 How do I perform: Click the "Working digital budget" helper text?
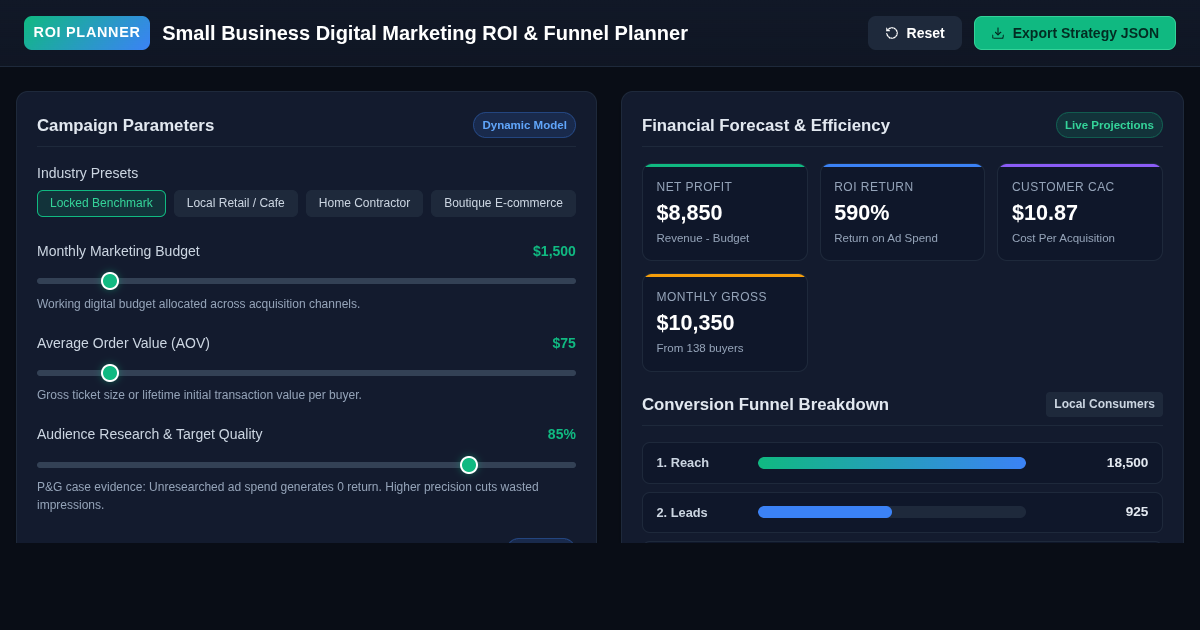(x=198, y=304)
